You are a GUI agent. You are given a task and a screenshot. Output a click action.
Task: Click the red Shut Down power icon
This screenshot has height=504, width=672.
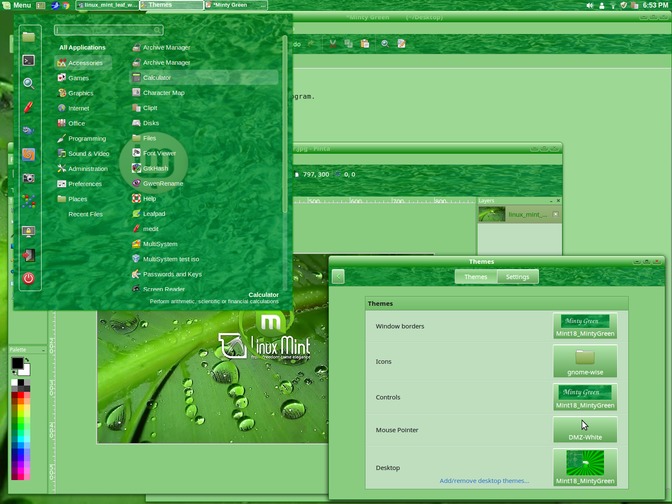point(29,279)
